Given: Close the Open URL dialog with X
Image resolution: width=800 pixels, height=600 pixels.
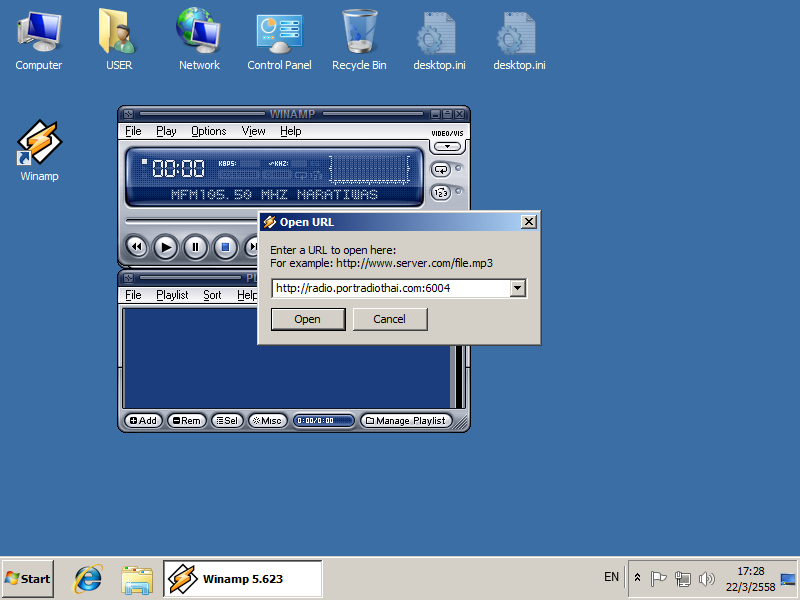Looking at the screenshot, I should (x=529, y=222).
